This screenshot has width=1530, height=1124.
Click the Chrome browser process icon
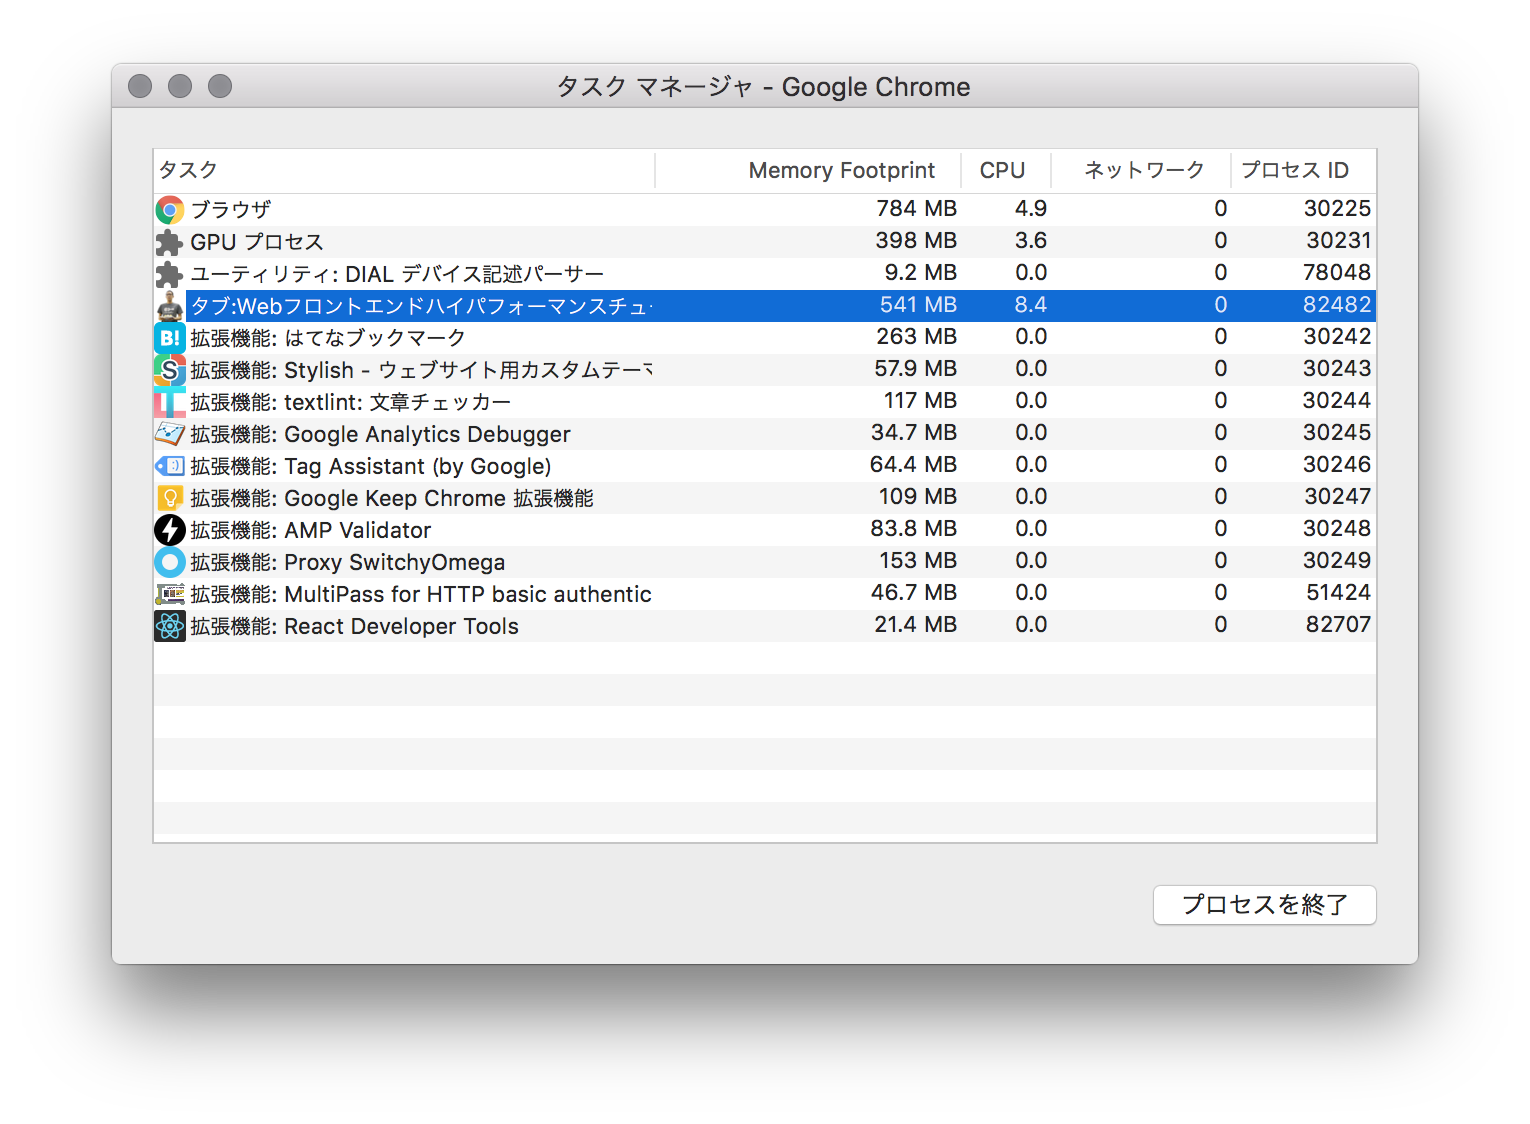170,210
